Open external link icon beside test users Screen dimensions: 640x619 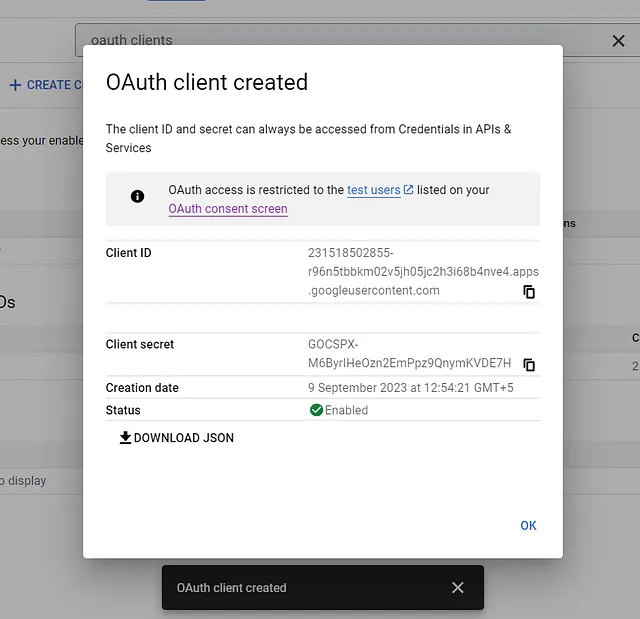[408, 190]
